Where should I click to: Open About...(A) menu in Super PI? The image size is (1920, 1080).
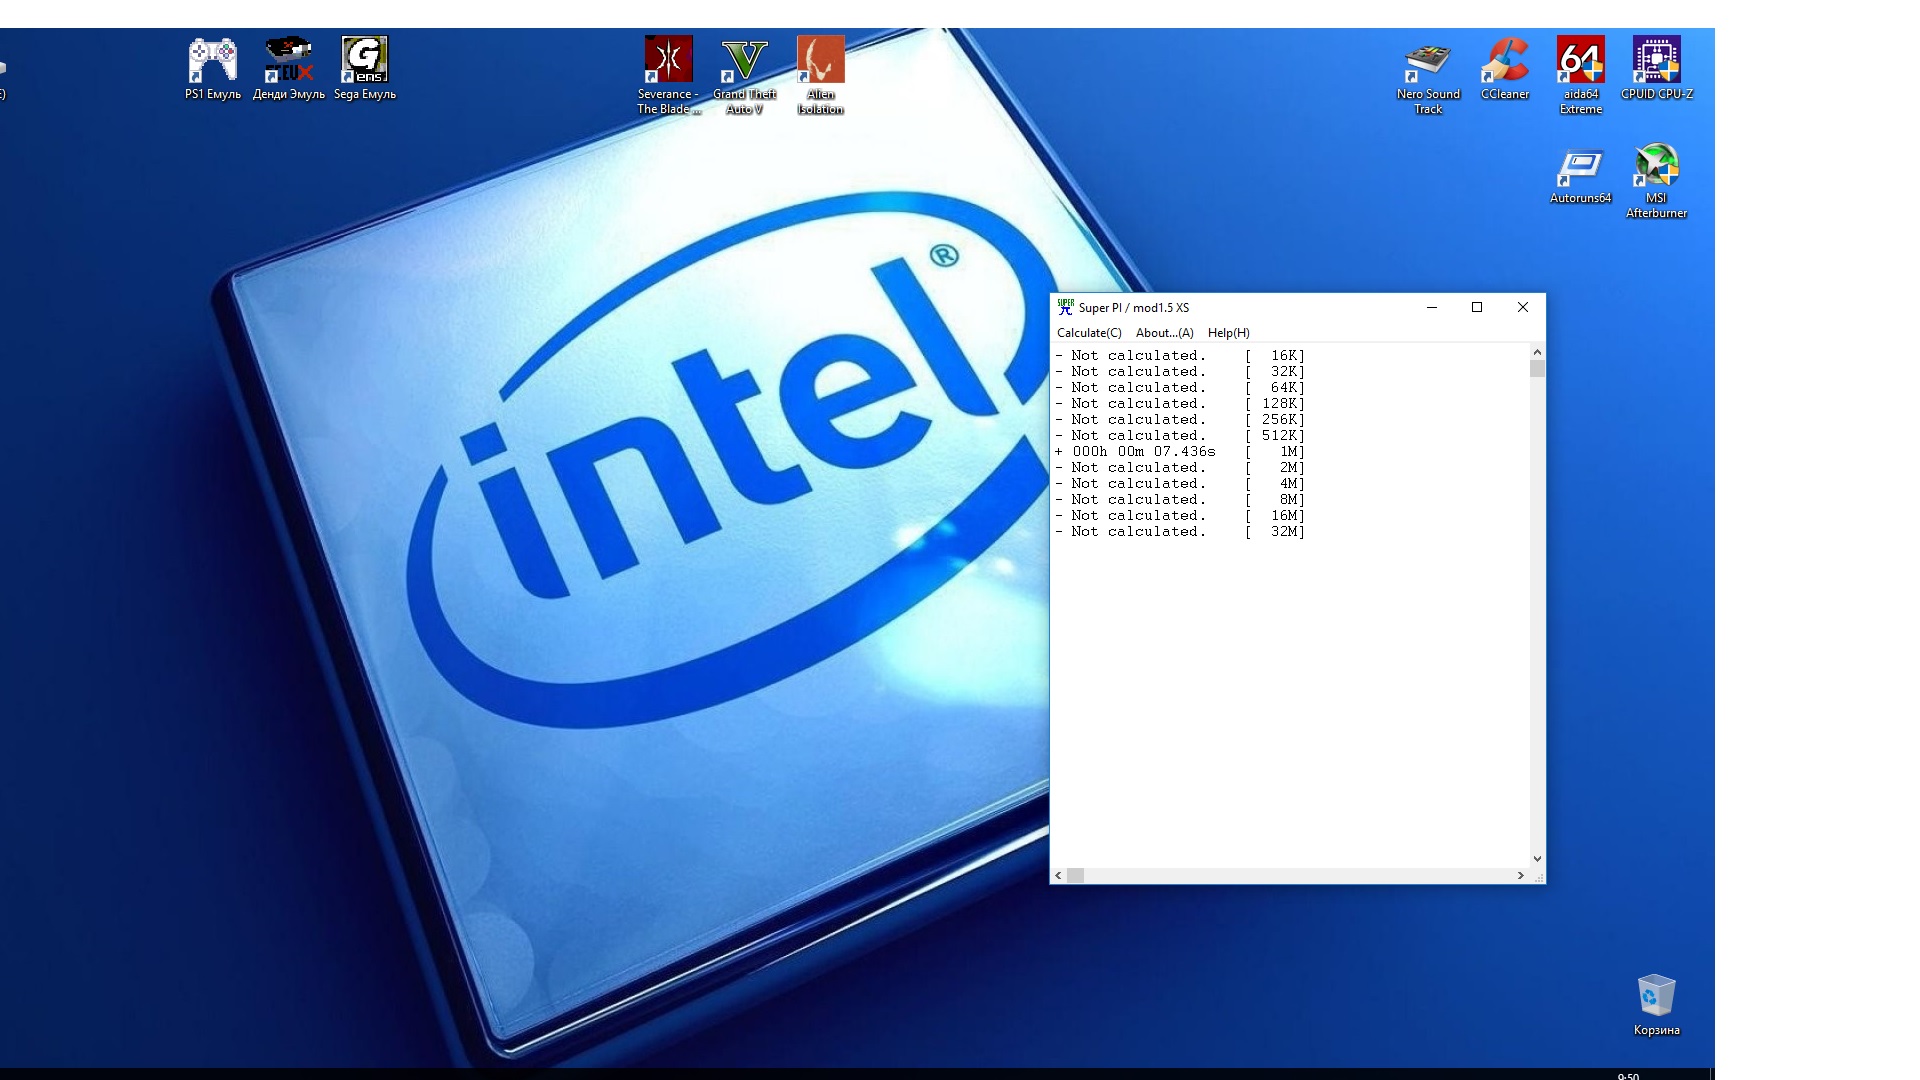(1164, 333)
